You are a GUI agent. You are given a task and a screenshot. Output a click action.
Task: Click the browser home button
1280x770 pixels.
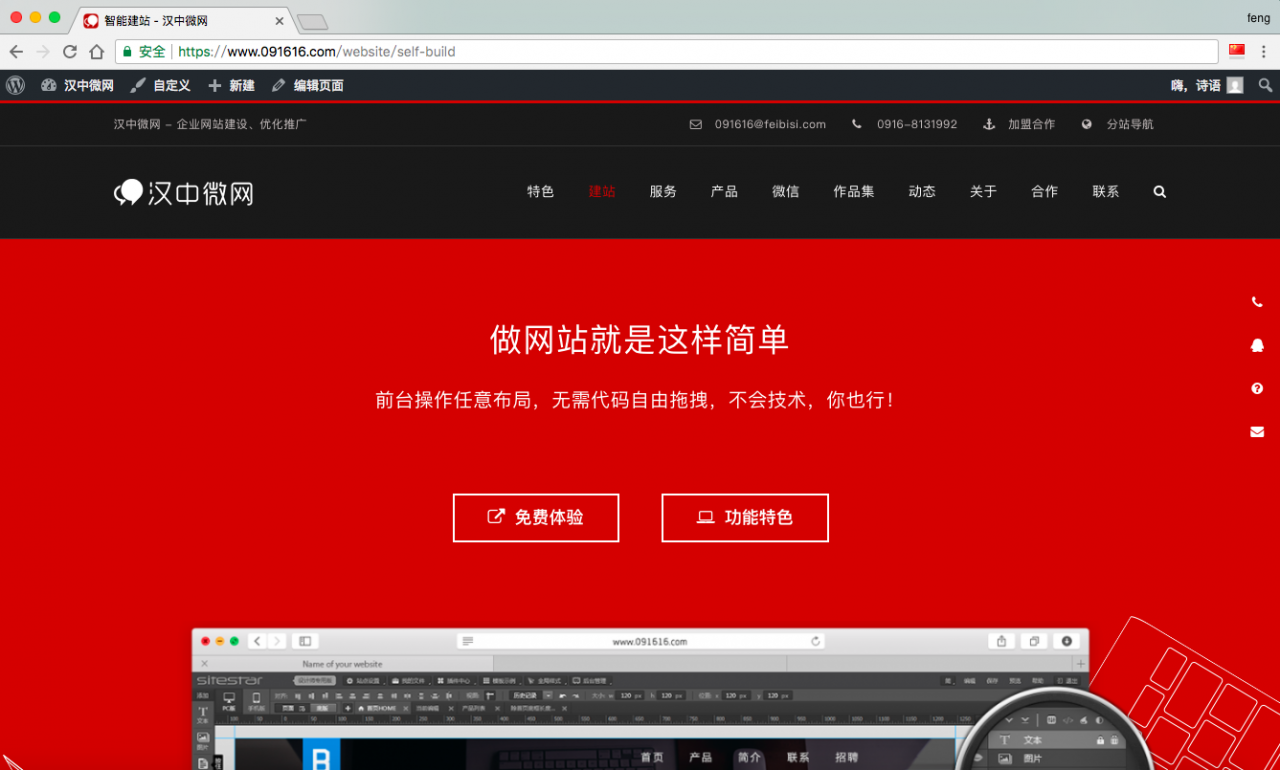pyautogui.click(x=96, y=52)
